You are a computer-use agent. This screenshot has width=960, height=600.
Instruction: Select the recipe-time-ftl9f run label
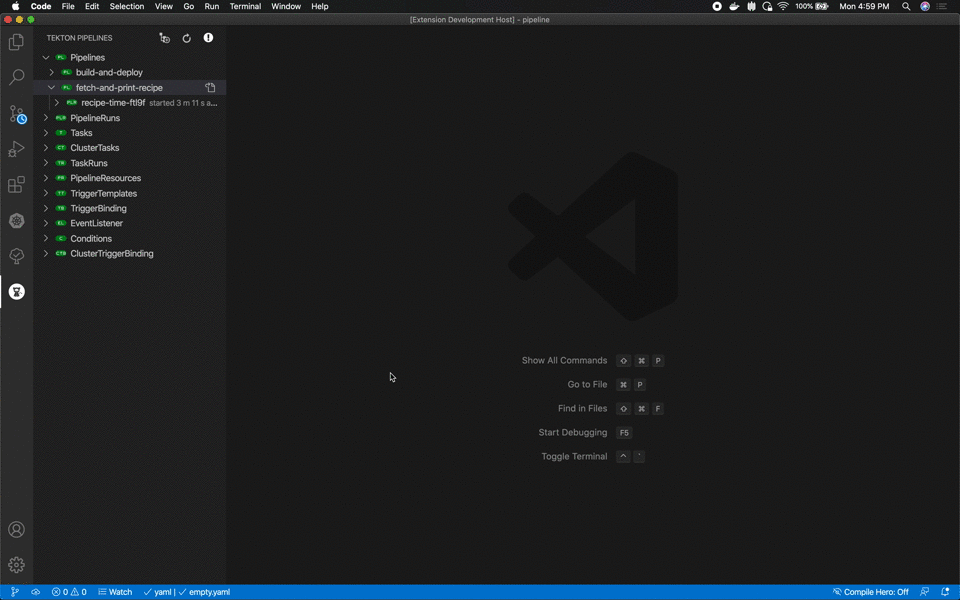[113, 103]
